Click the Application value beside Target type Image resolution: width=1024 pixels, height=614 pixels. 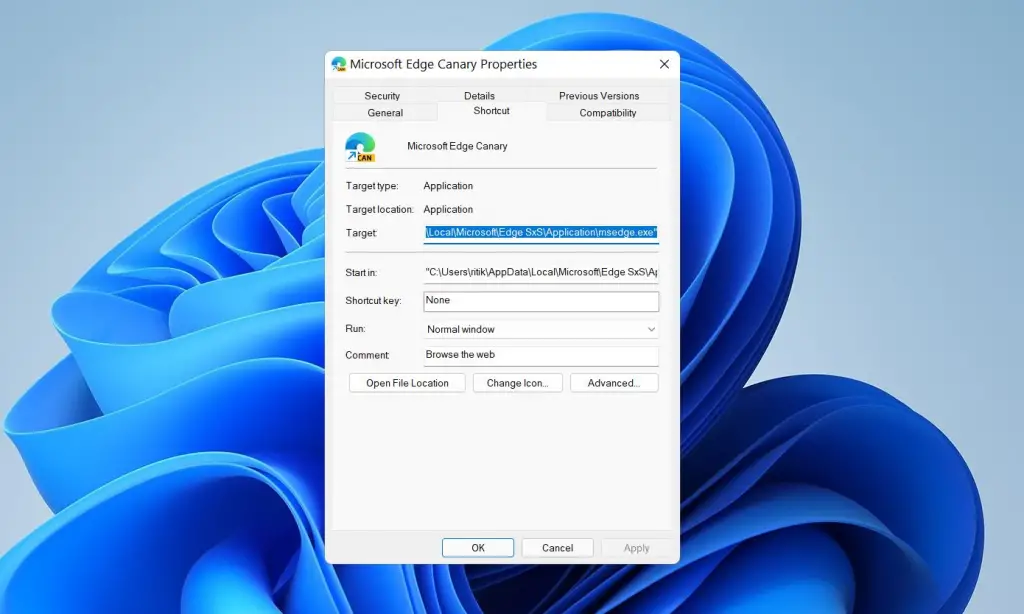pos(448,186)
